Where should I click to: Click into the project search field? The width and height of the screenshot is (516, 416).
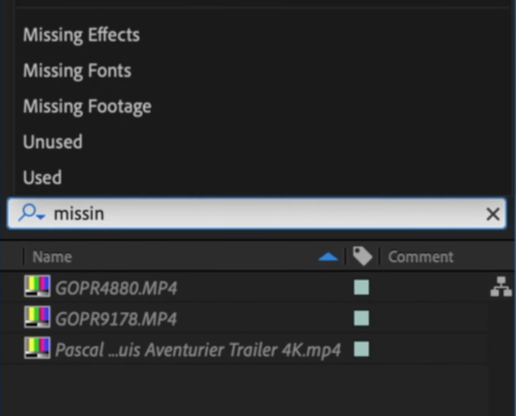tap(257, 213)
